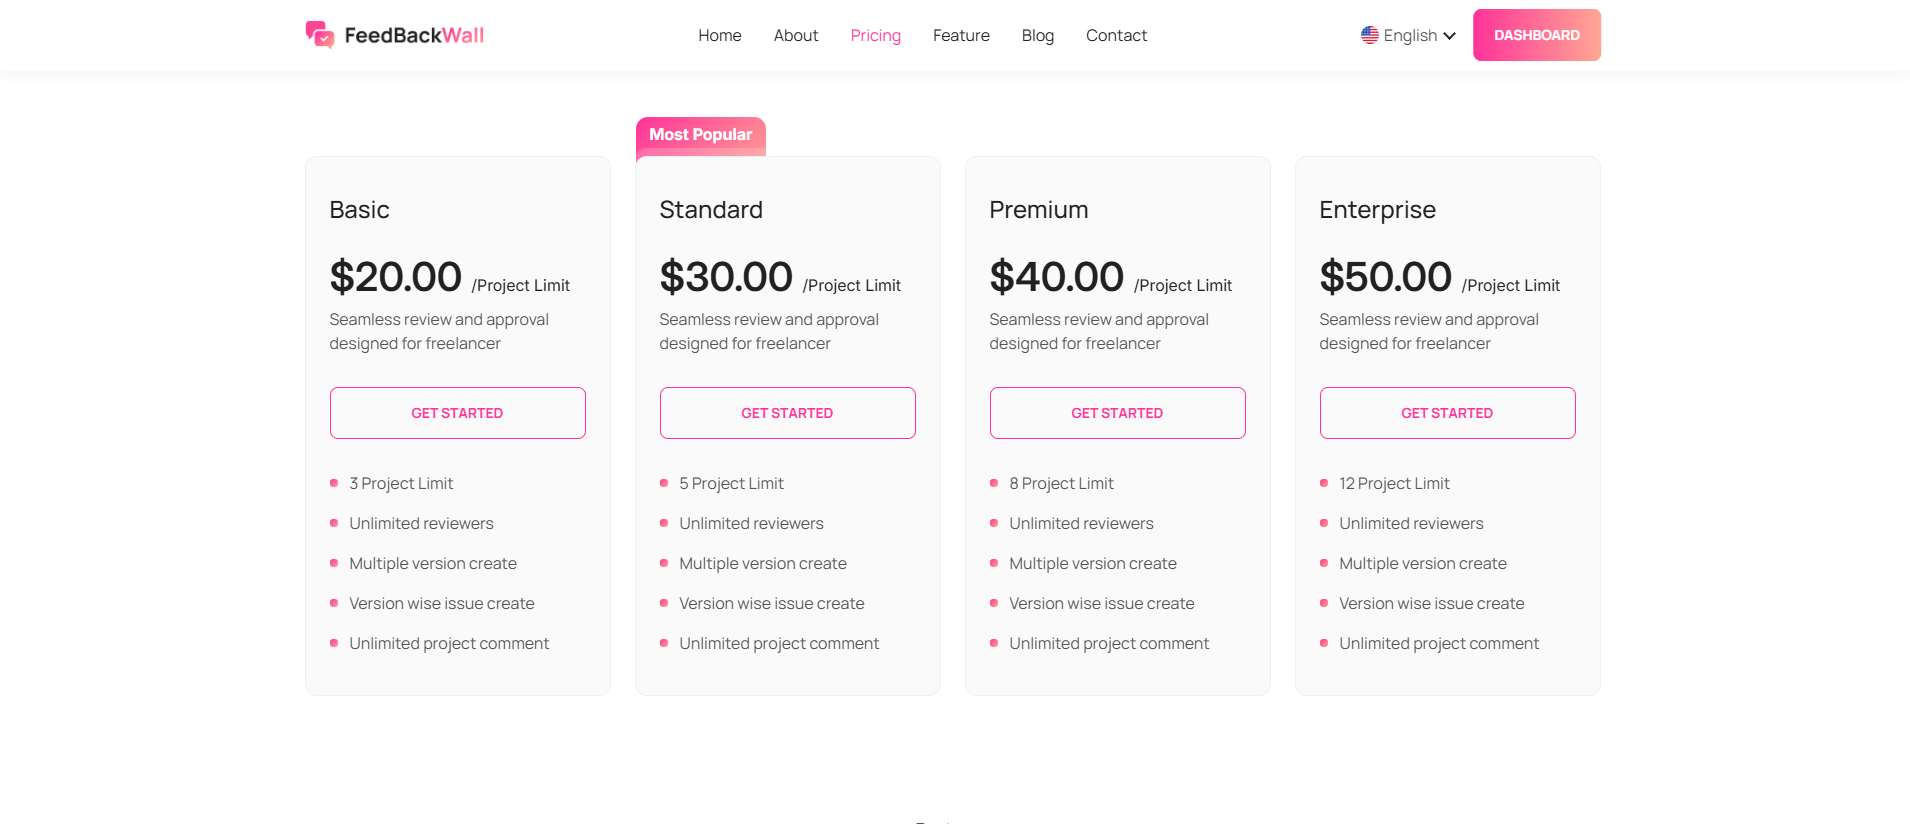Choose Get Started under Premium
The width and height of the screenshot is (1910, 824).
click(1117, 413)
